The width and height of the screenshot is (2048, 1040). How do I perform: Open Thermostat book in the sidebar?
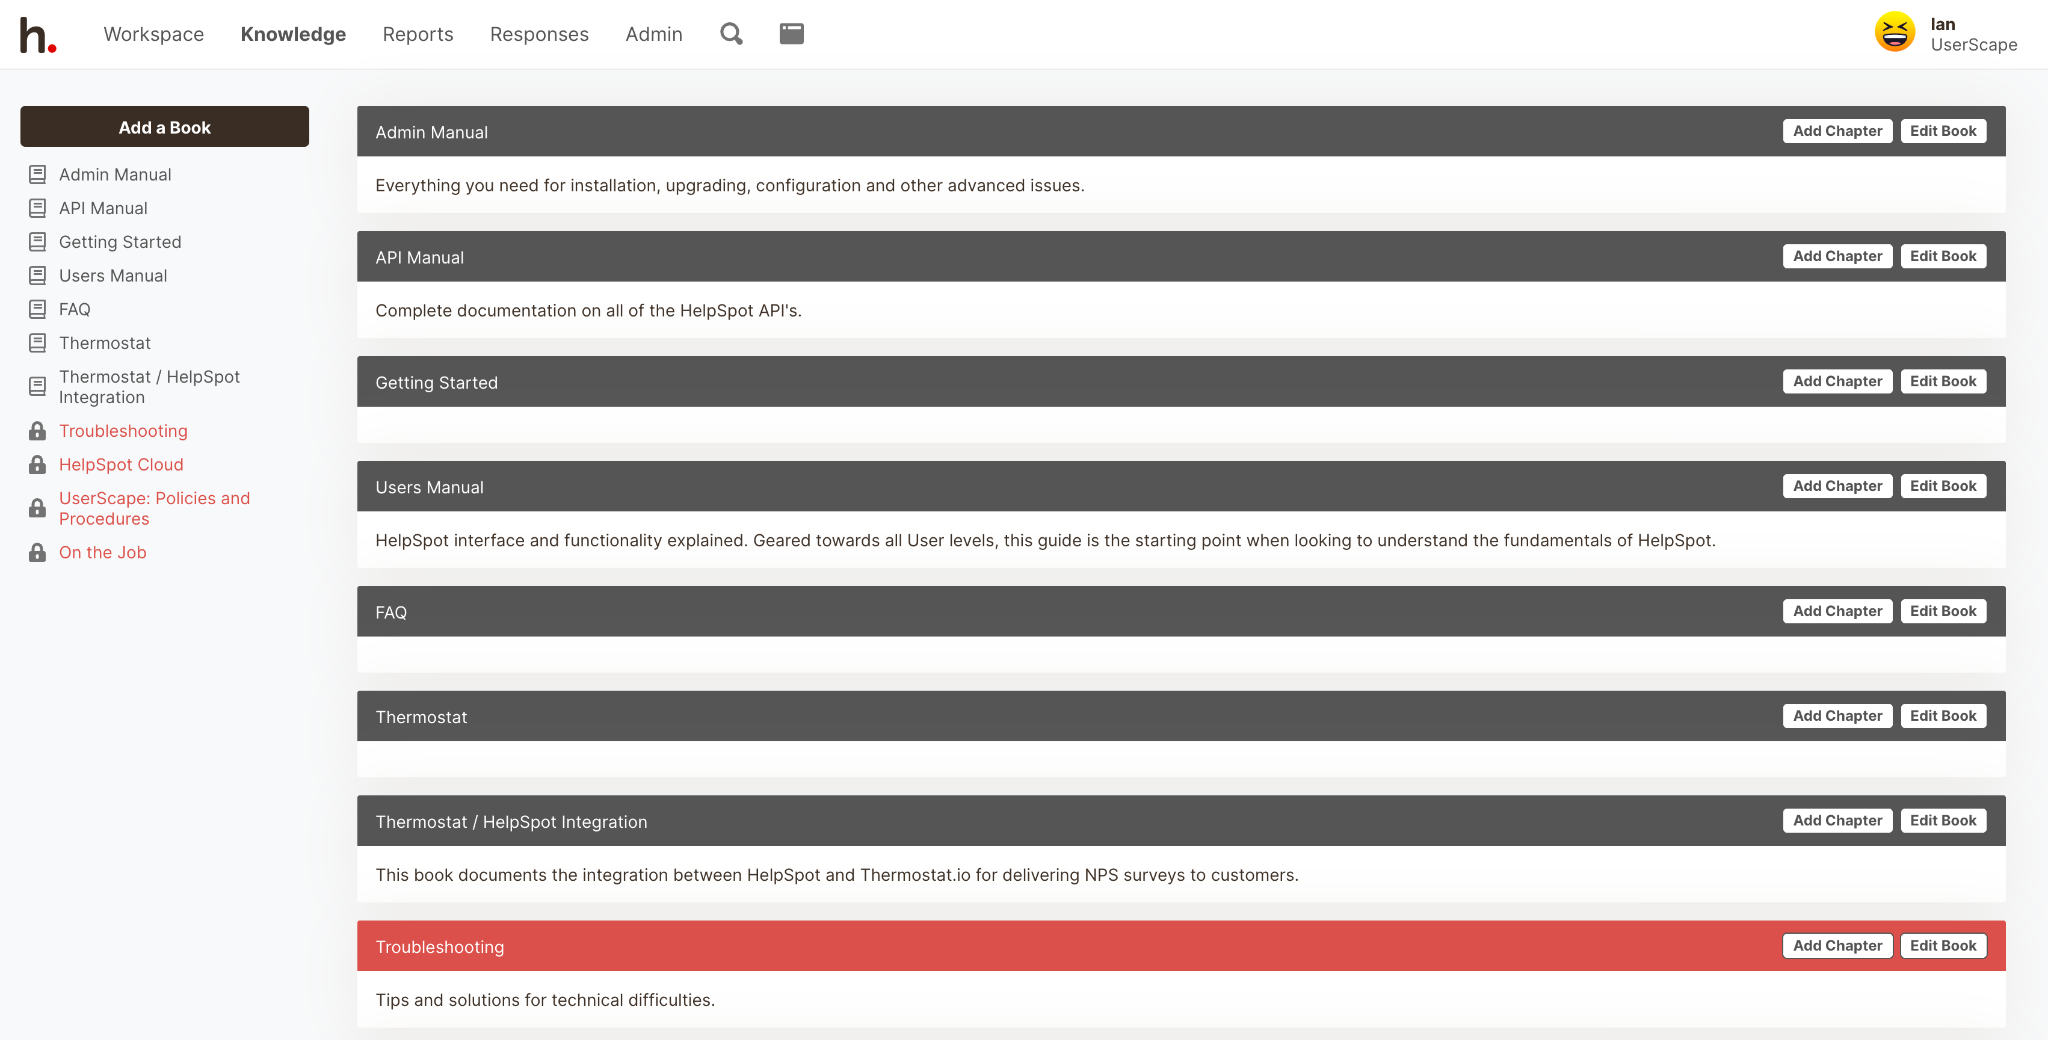pyautogui.click(x=105, y=343)
